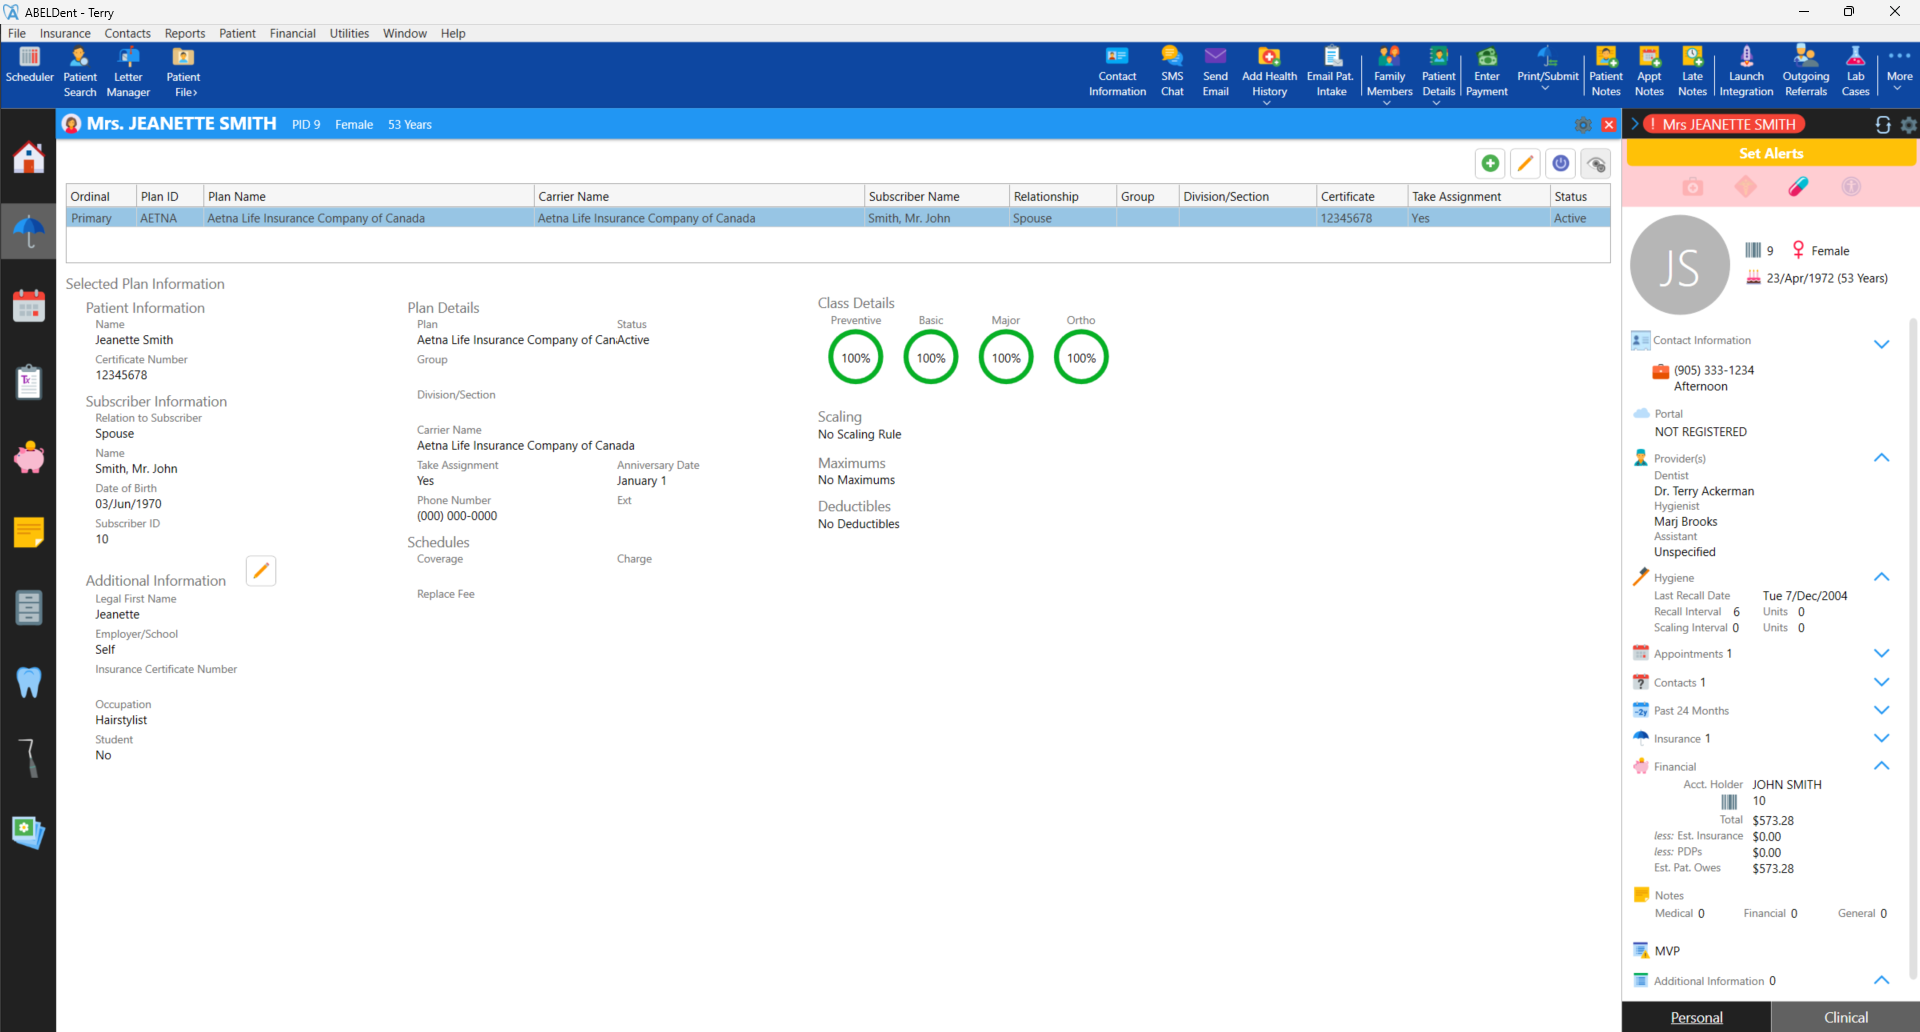Click the Enter Payment button
Viewport: 1920px width, 1032px height.
tap(1486, 67)
